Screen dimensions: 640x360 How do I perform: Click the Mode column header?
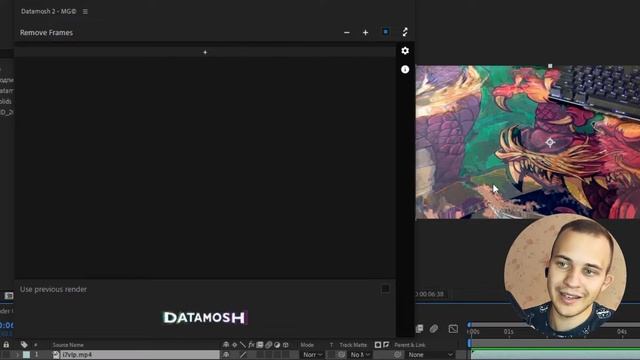coord(307,345)
